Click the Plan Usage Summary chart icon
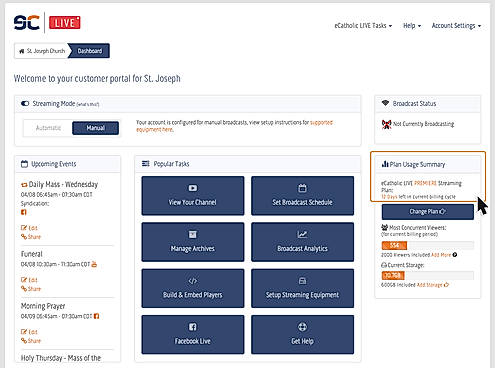This screenshot has height=368, width=495. pos(385,164)
